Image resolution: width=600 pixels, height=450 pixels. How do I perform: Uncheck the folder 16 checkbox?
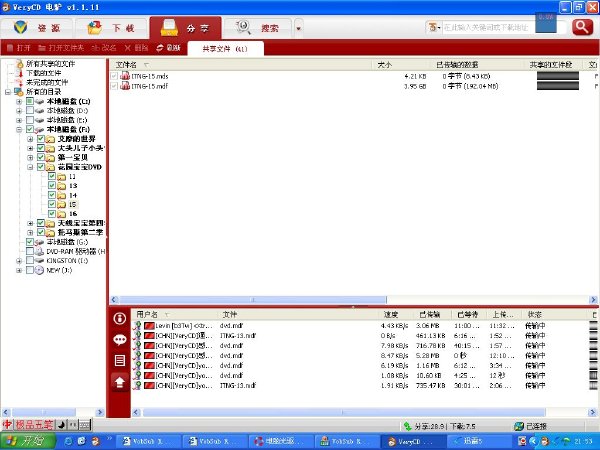pyautogui.click(x=52, y=214)
